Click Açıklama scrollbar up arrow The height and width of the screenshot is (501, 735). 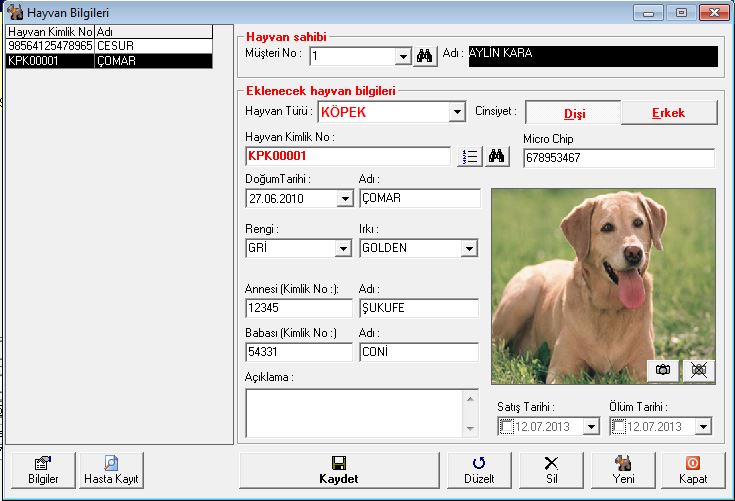click(470, 399)
